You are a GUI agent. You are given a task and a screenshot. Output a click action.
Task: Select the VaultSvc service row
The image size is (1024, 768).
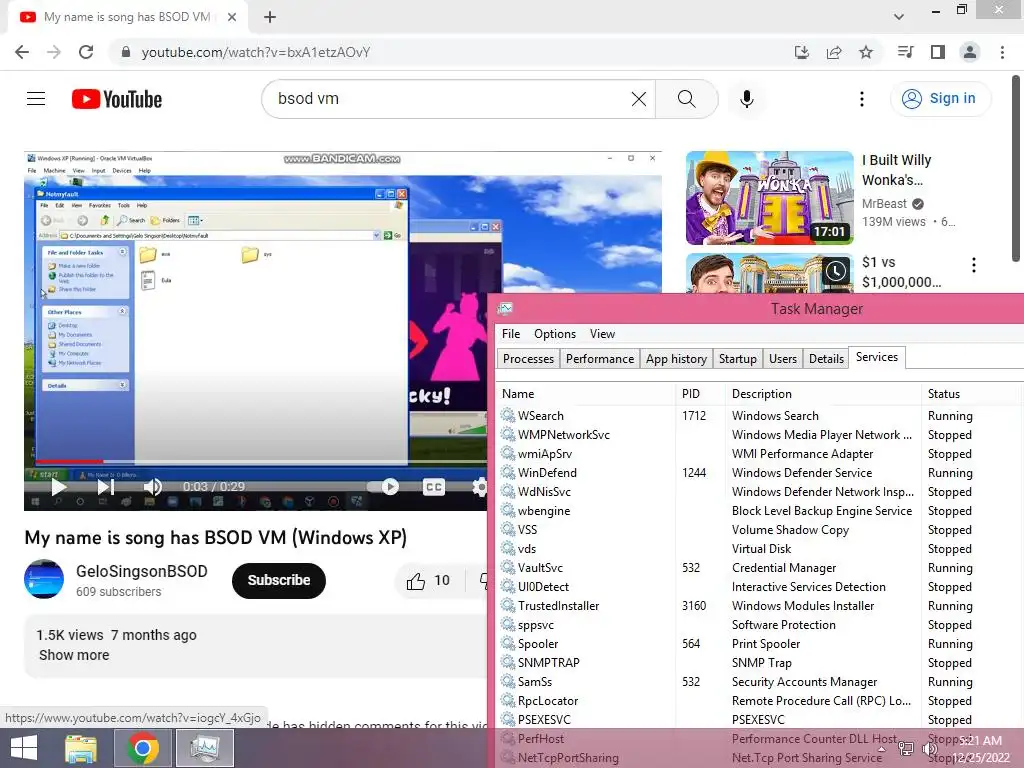pos(758,568)
